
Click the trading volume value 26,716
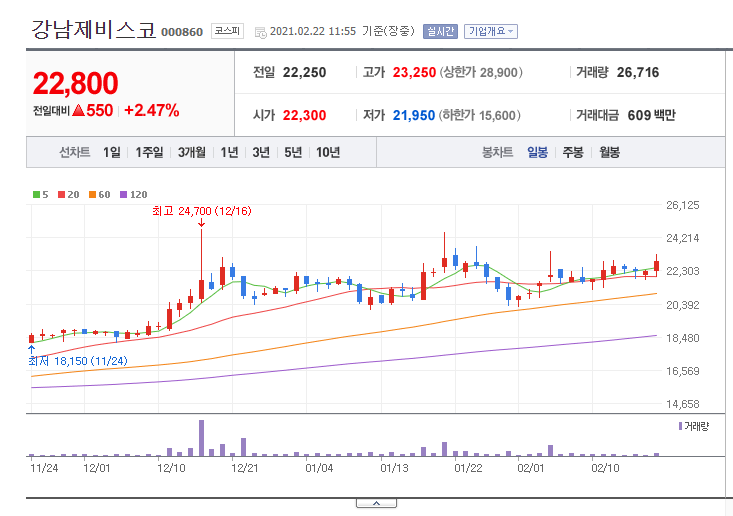[x=638, y=72]
